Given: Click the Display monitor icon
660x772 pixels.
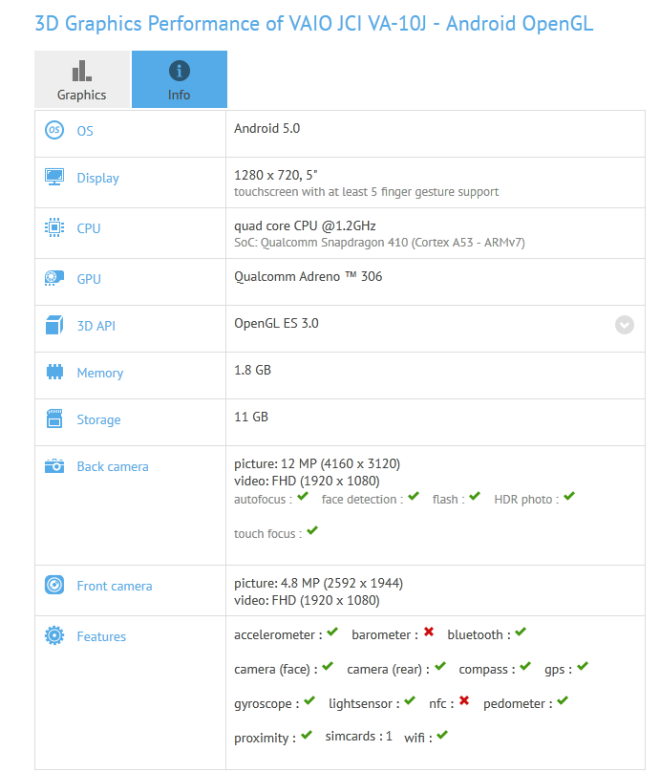Looking at the screenshot, I should click(54, 177).
